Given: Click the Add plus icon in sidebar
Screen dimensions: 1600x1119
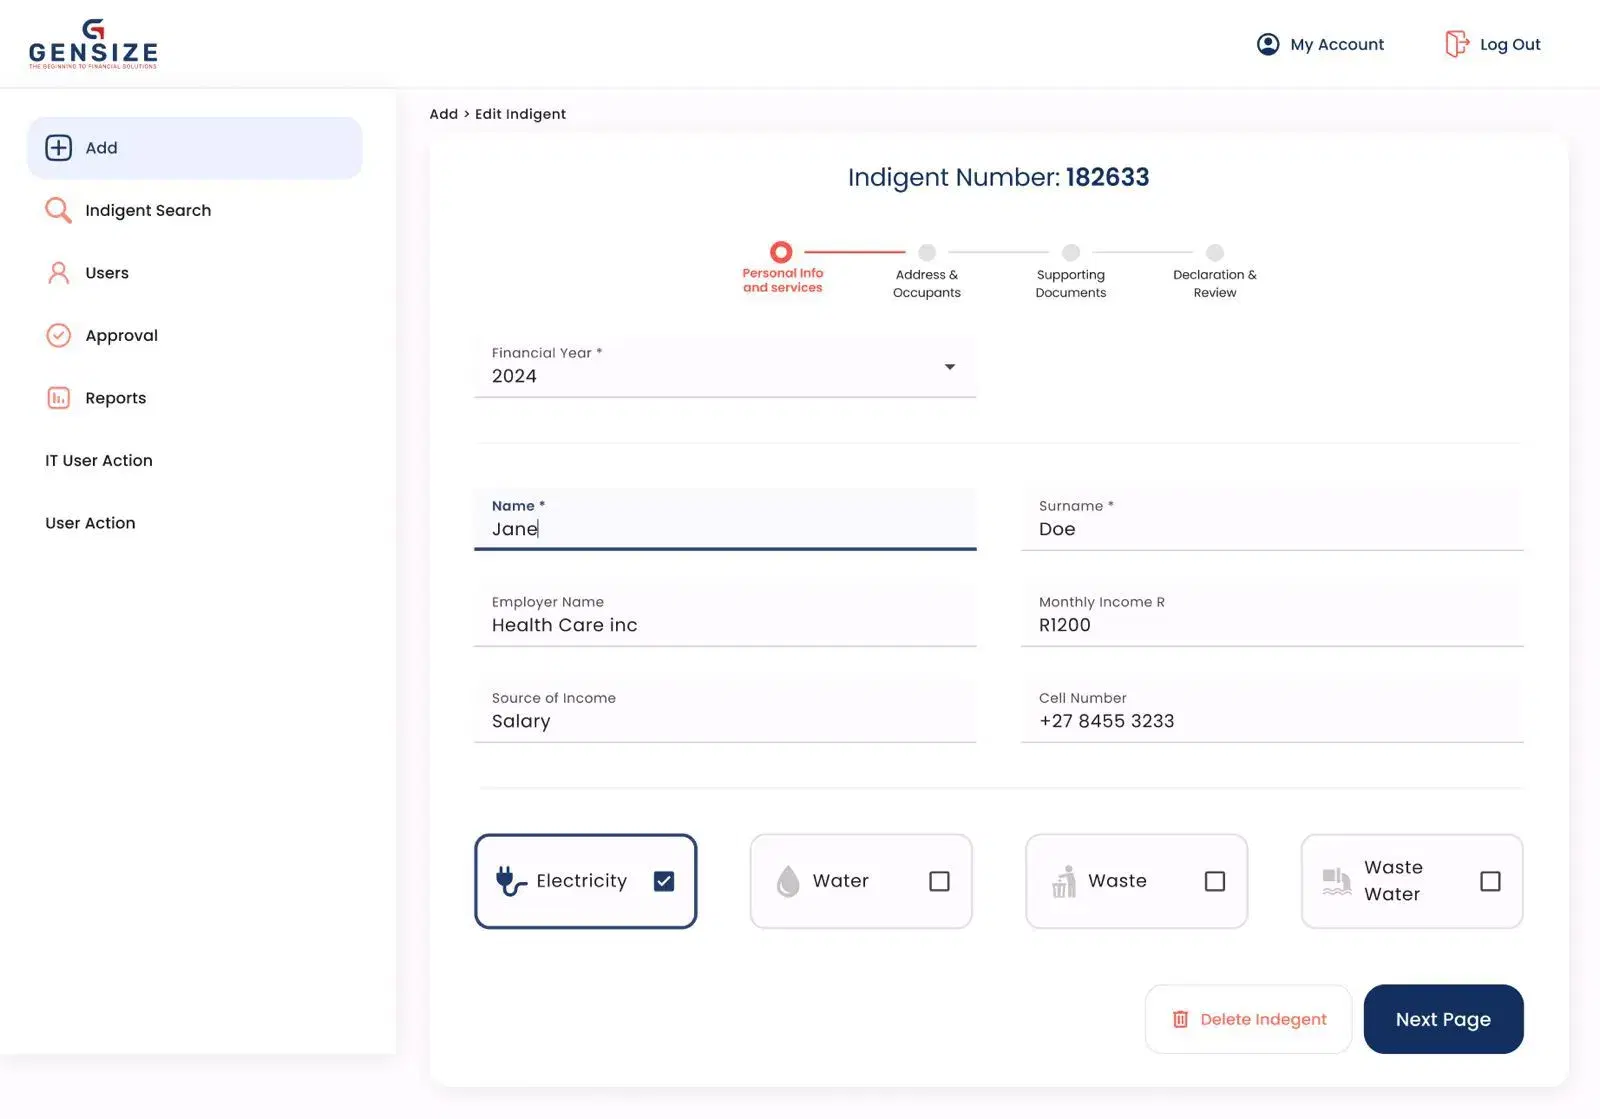Looking at the screenshot, I should (x=58, y=147).
